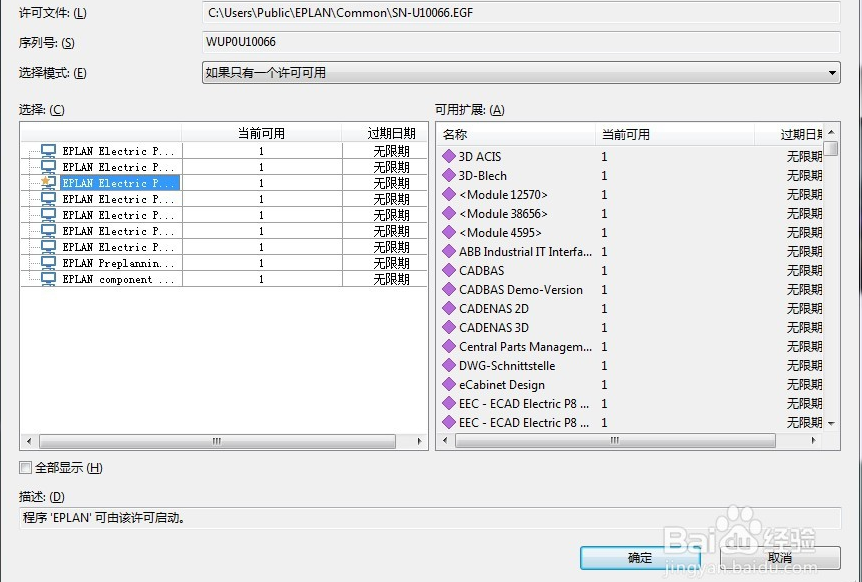Select the EPLAN Preplannin... license row
The width and height of the screenshot is (862, 582).
(224, 263)
